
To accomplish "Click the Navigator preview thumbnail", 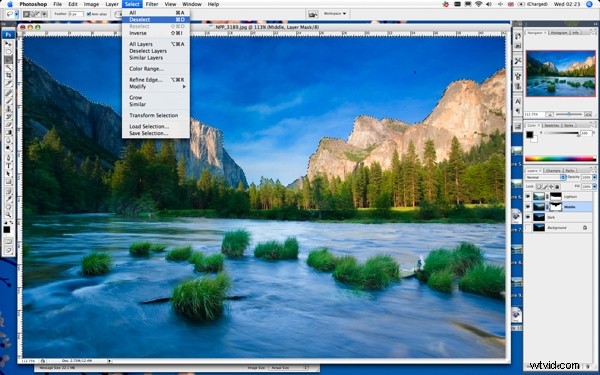I will click(x=561, y=73).
